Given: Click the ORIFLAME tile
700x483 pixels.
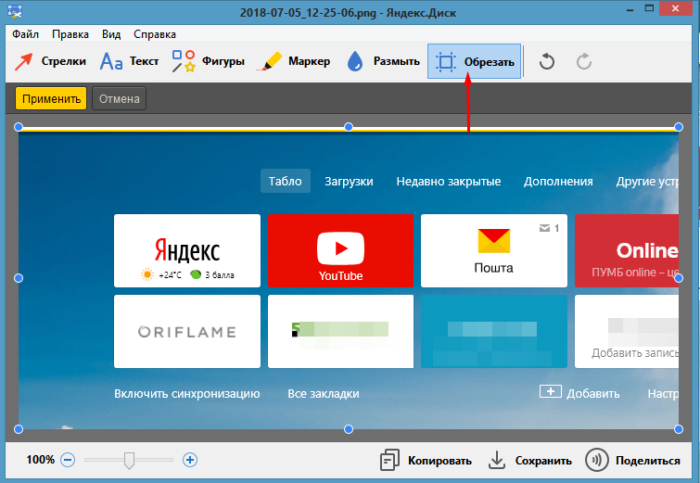Looking at the screenshot, I should (x=187, y=331).
